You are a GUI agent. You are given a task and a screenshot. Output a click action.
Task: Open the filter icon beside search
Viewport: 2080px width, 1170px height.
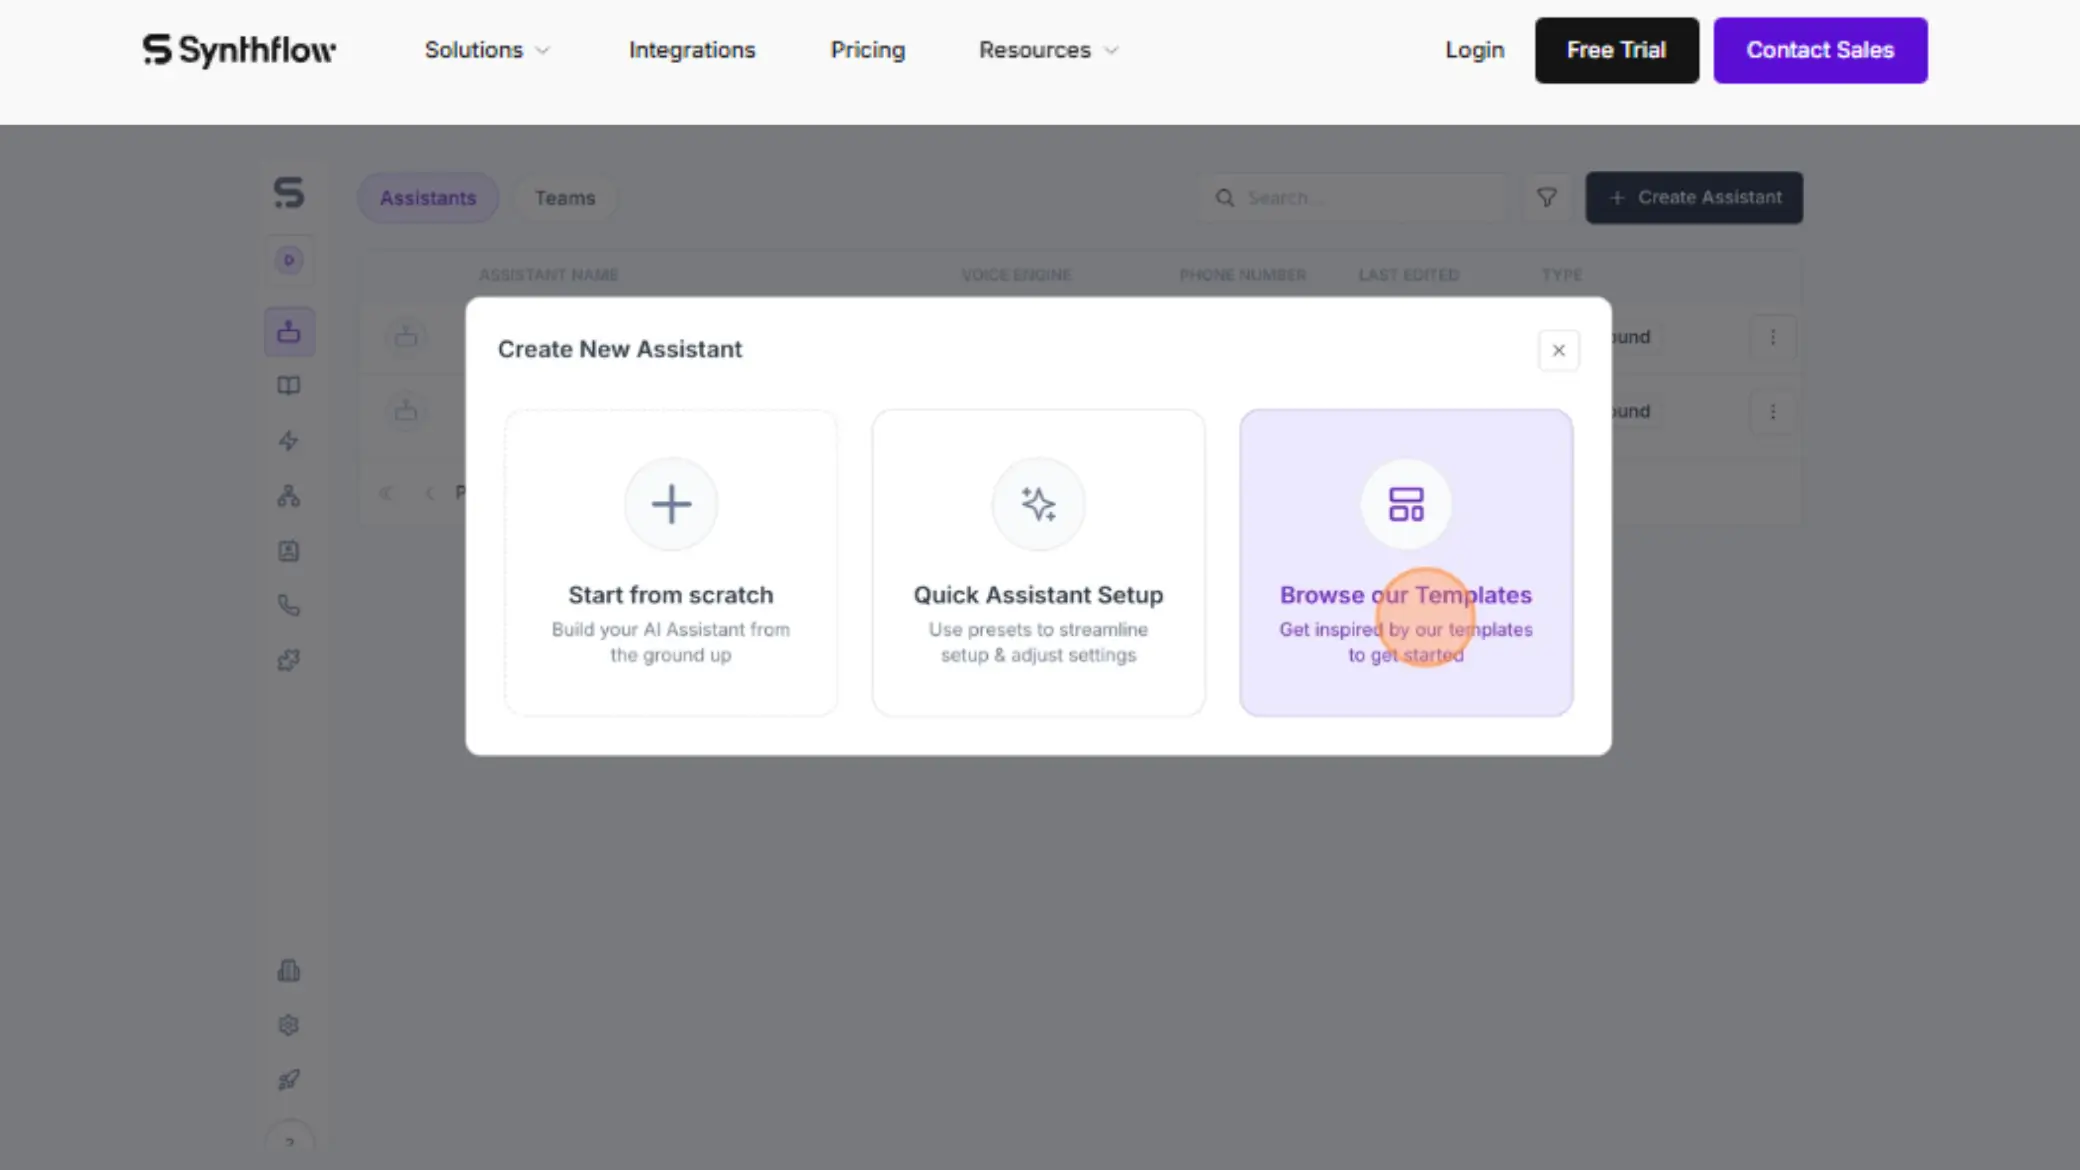1546,197
